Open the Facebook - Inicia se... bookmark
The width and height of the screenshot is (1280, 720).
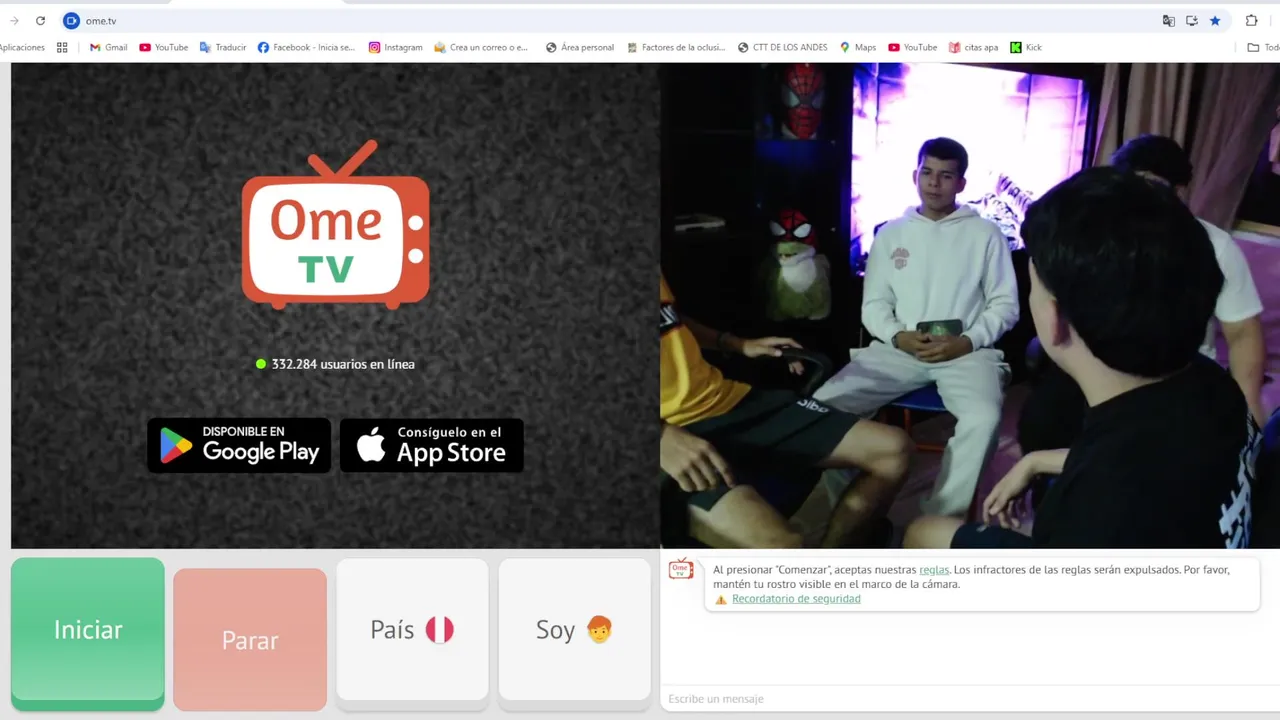pyautogui.click(x=306, y=47)
